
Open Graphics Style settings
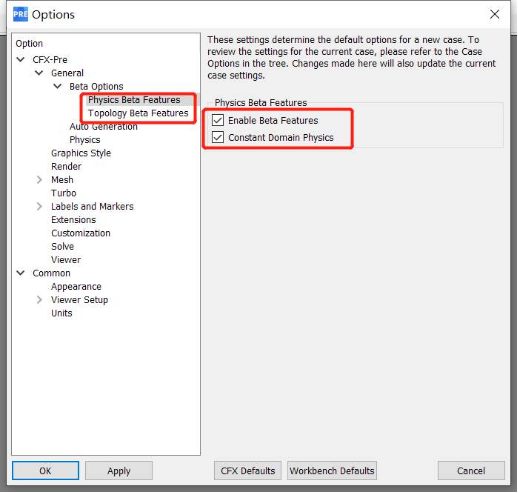click(81, 153)
